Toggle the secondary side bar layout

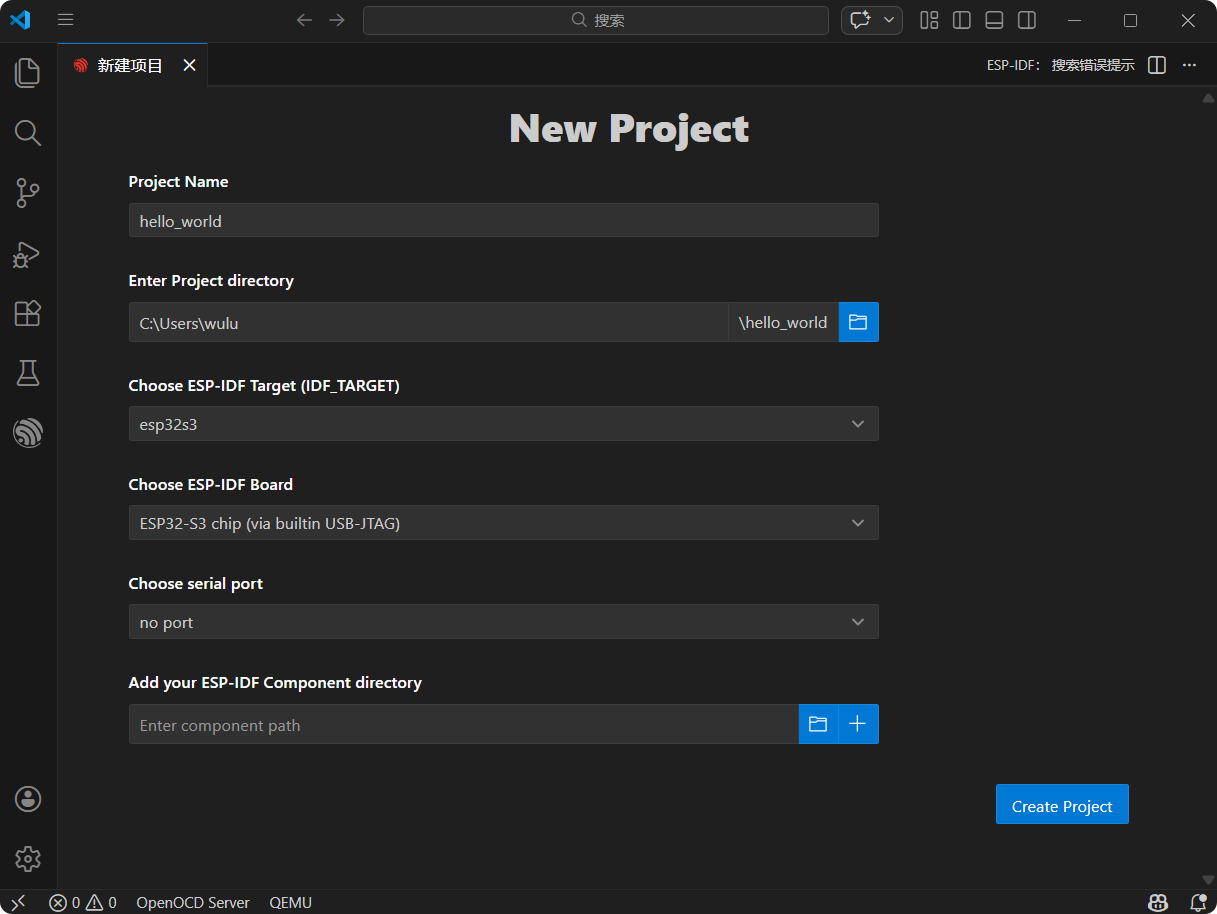(1026, 20)
